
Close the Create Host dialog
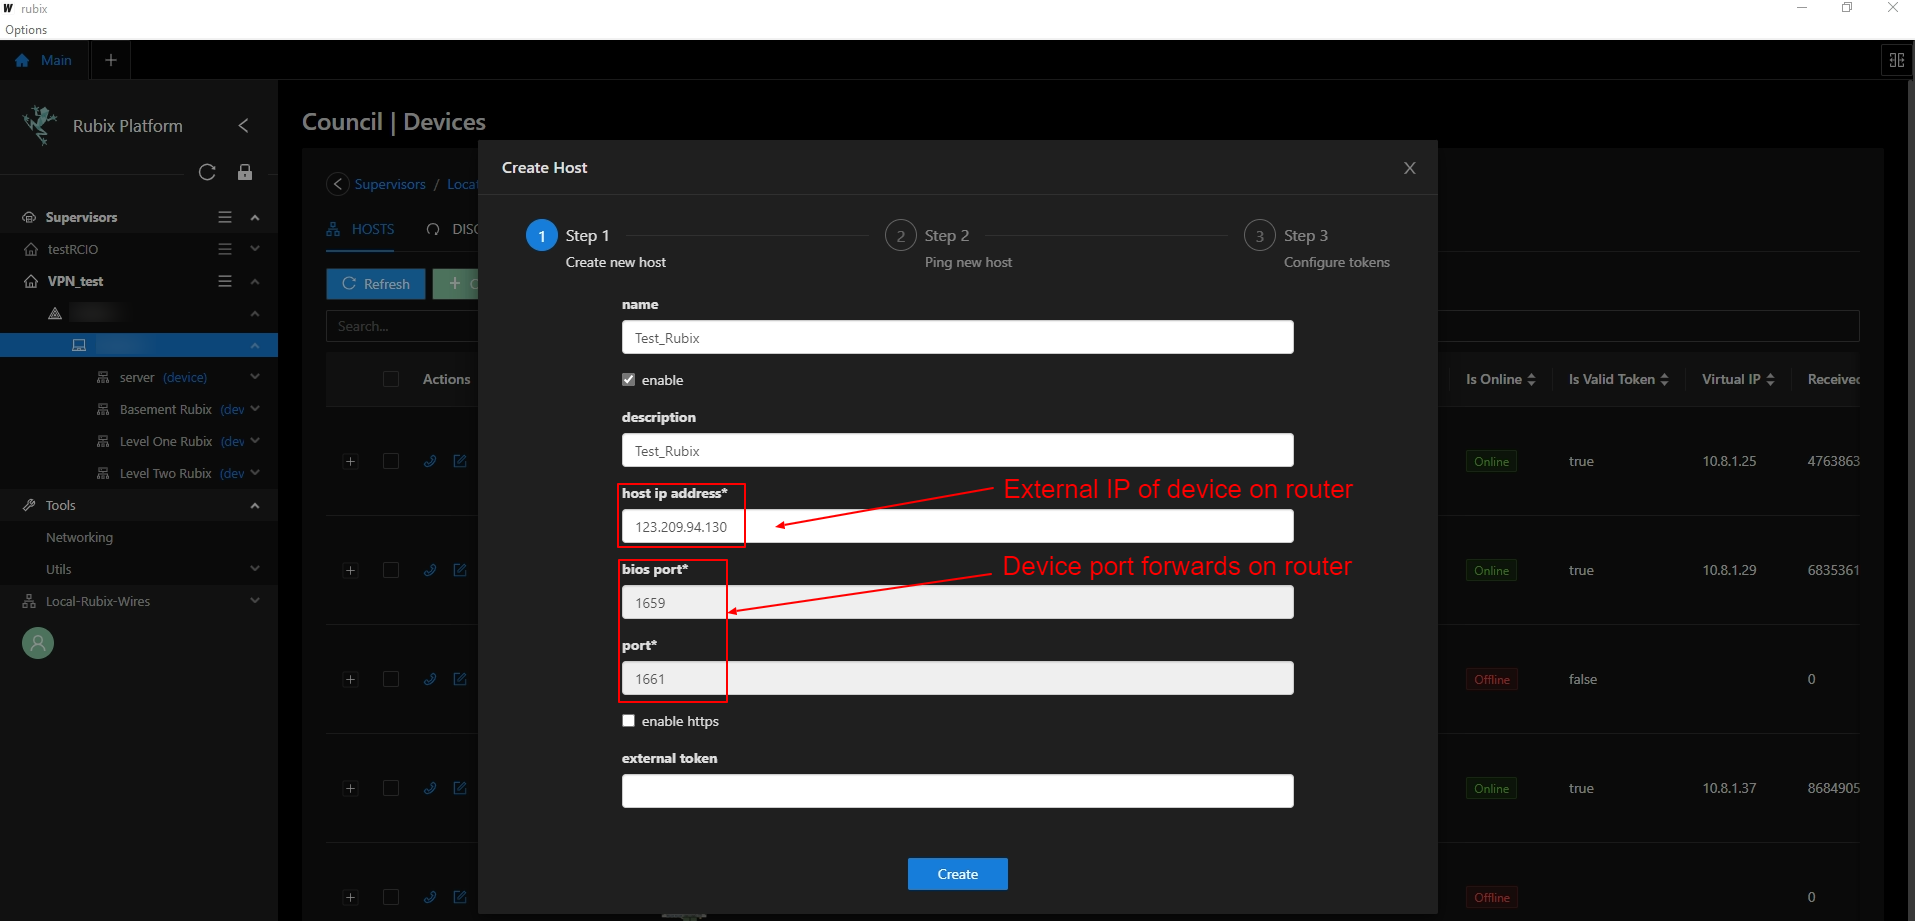[x=1410, y=168]
